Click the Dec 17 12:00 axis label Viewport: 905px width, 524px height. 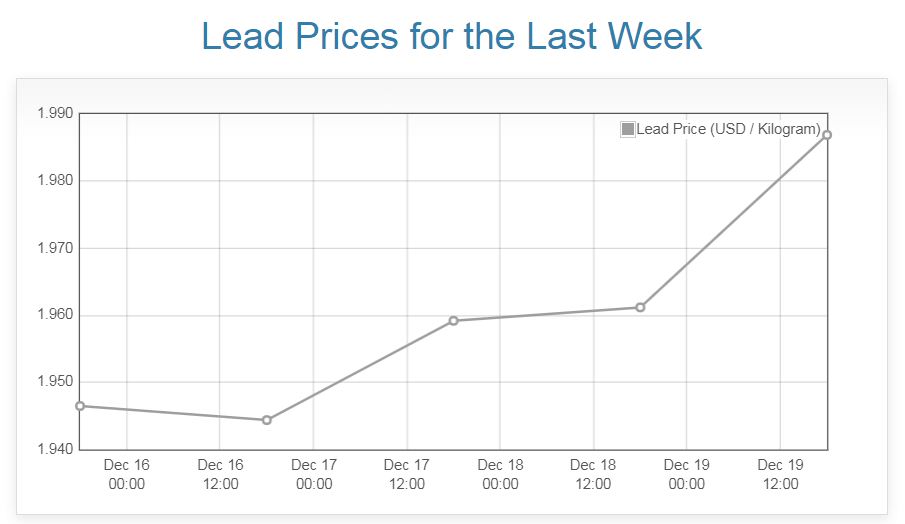(x=407, y=474)
